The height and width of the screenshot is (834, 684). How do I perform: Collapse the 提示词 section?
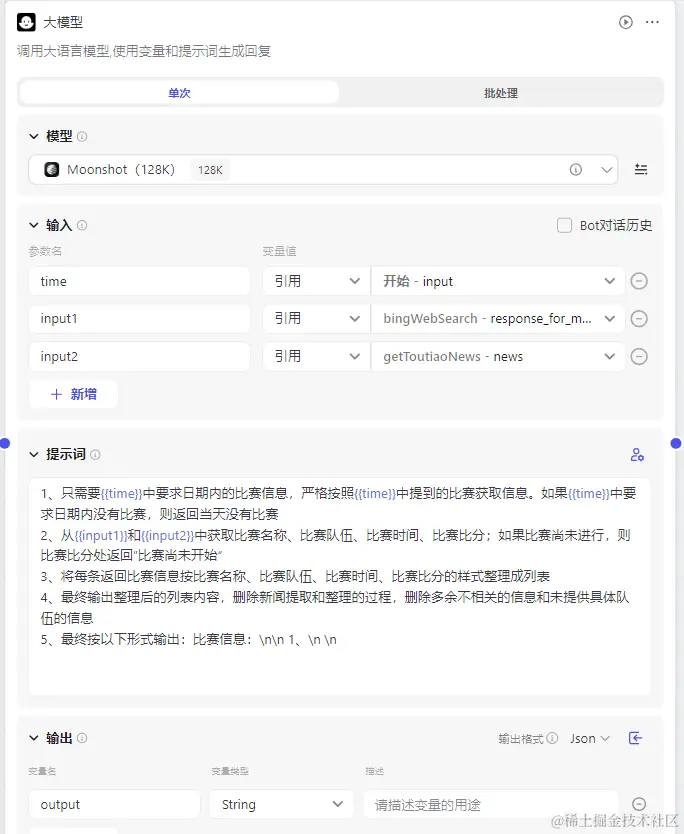(x=34, y=455)
